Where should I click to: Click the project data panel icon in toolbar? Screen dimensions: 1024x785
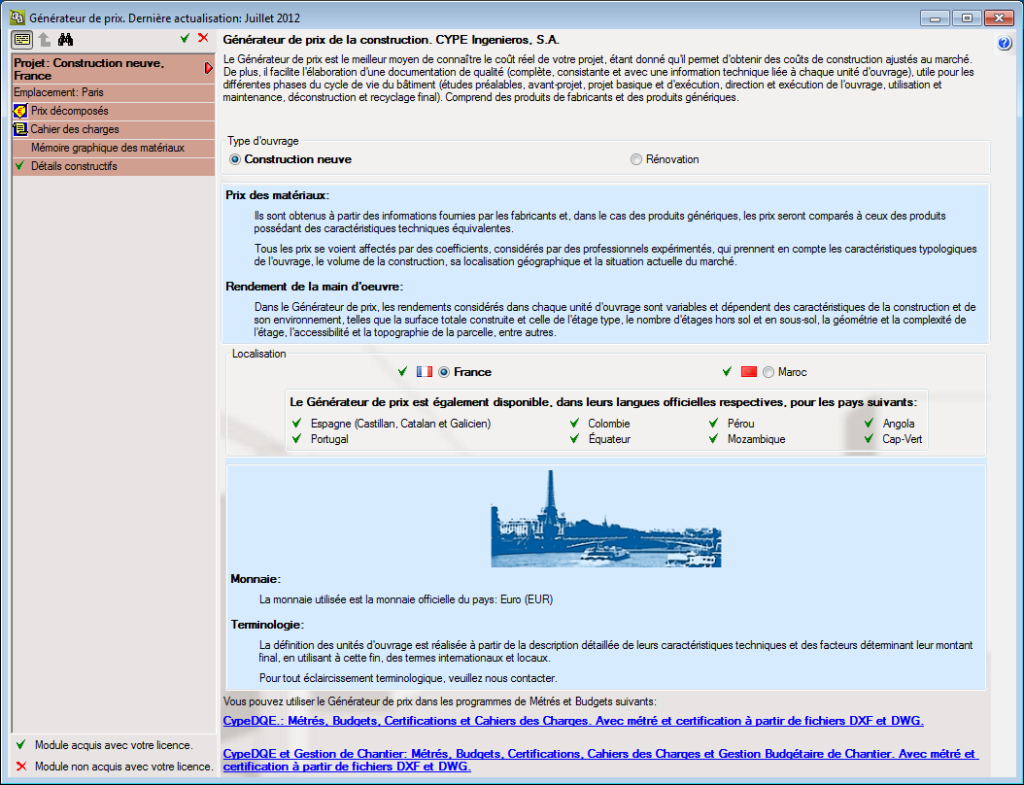coord(22,39)
